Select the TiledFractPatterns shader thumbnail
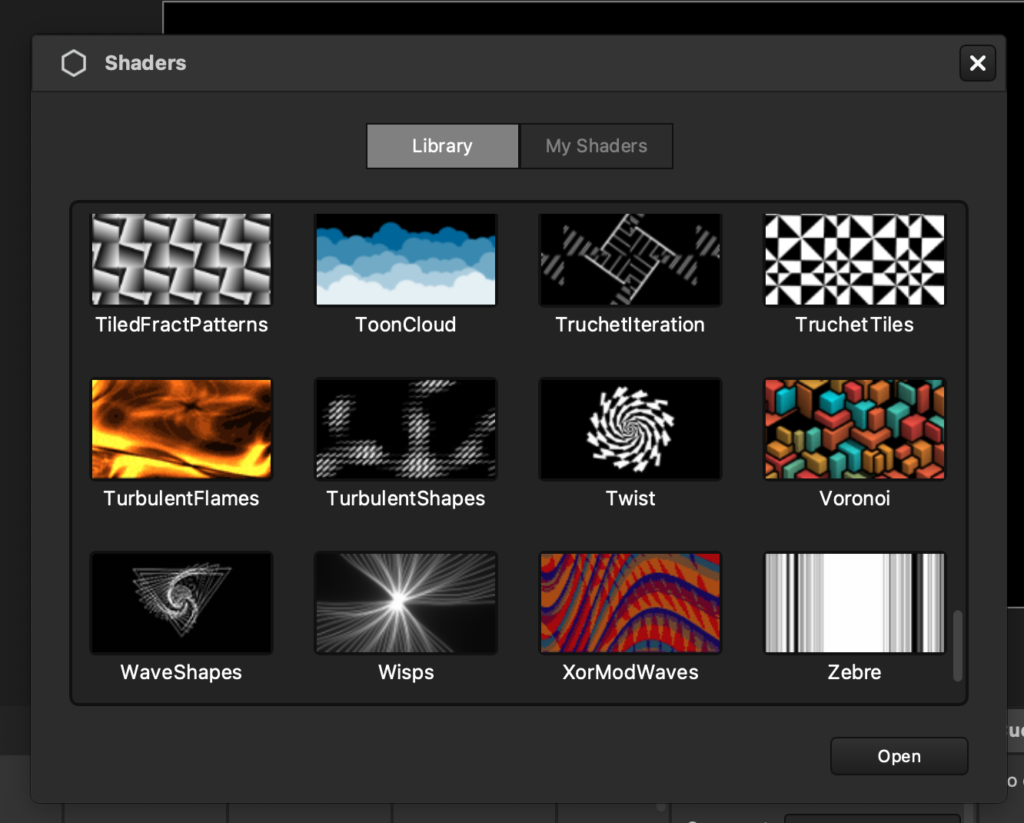The image size is (1024, 823). point(181,259)
